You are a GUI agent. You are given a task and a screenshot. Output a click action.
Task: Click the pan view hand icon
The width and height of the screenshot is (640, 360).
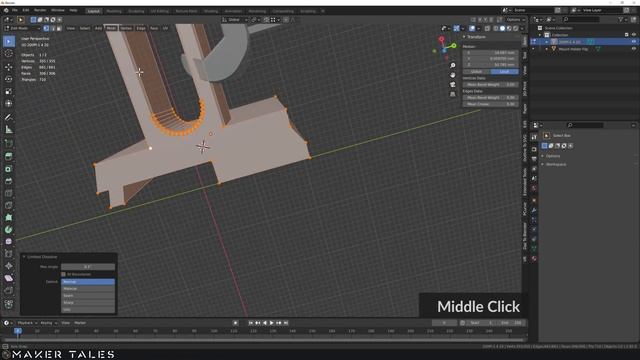click(x=452, y=75)
